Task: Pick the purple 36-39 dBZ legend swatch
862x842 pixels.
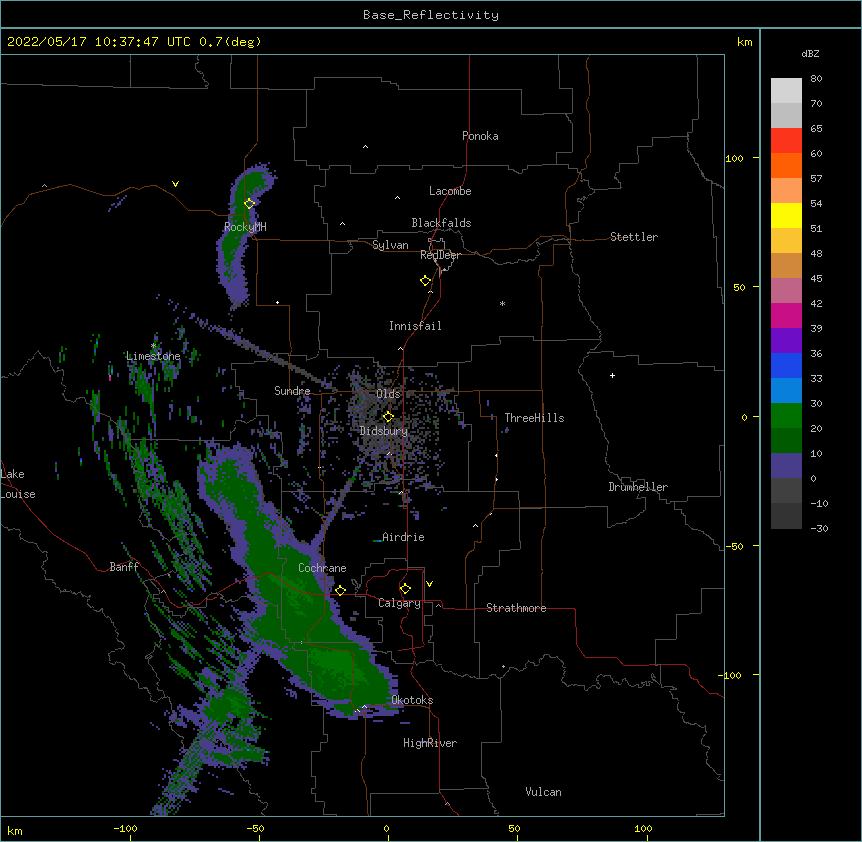Action: (x=786, y=340)
